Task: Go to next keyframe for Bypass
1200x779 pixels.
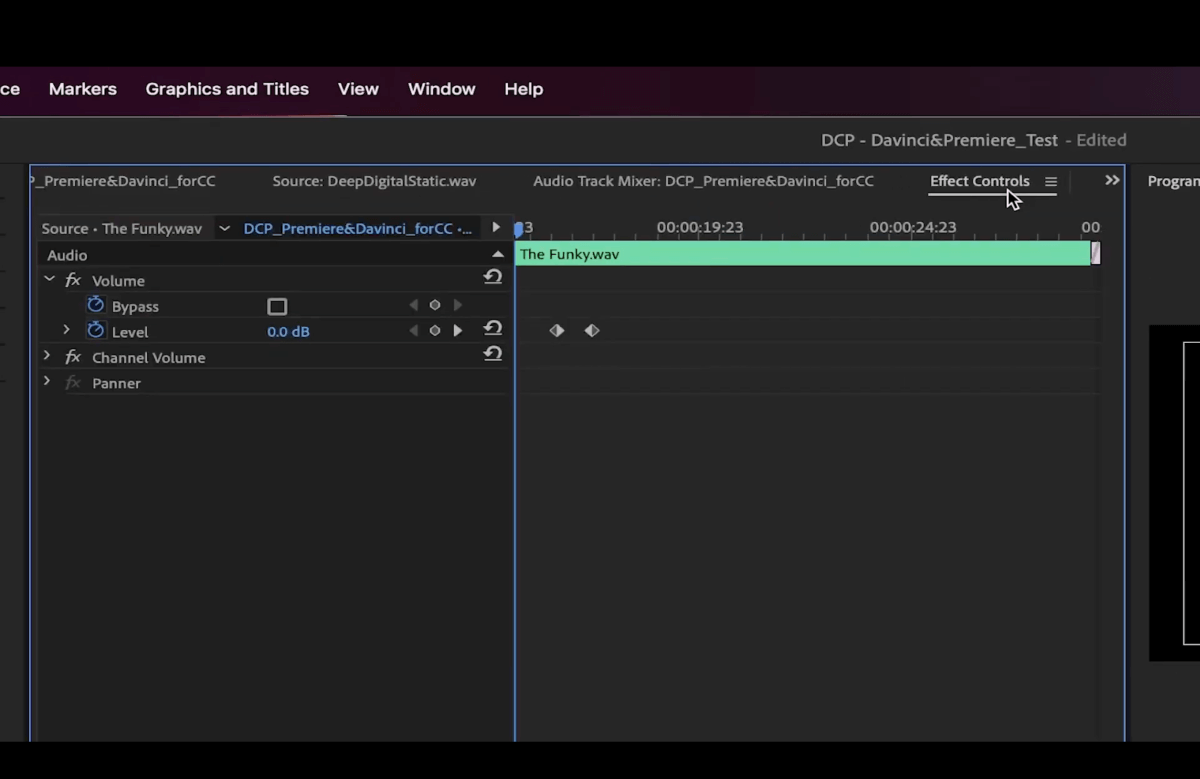Action: tap(458, 305)
